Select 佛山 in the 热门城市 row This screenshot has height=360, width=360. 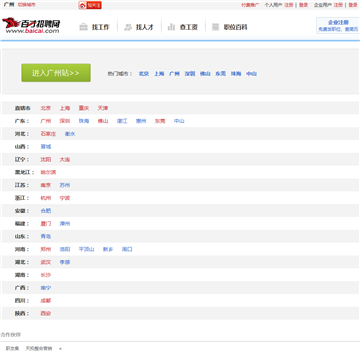coord(205,74)
